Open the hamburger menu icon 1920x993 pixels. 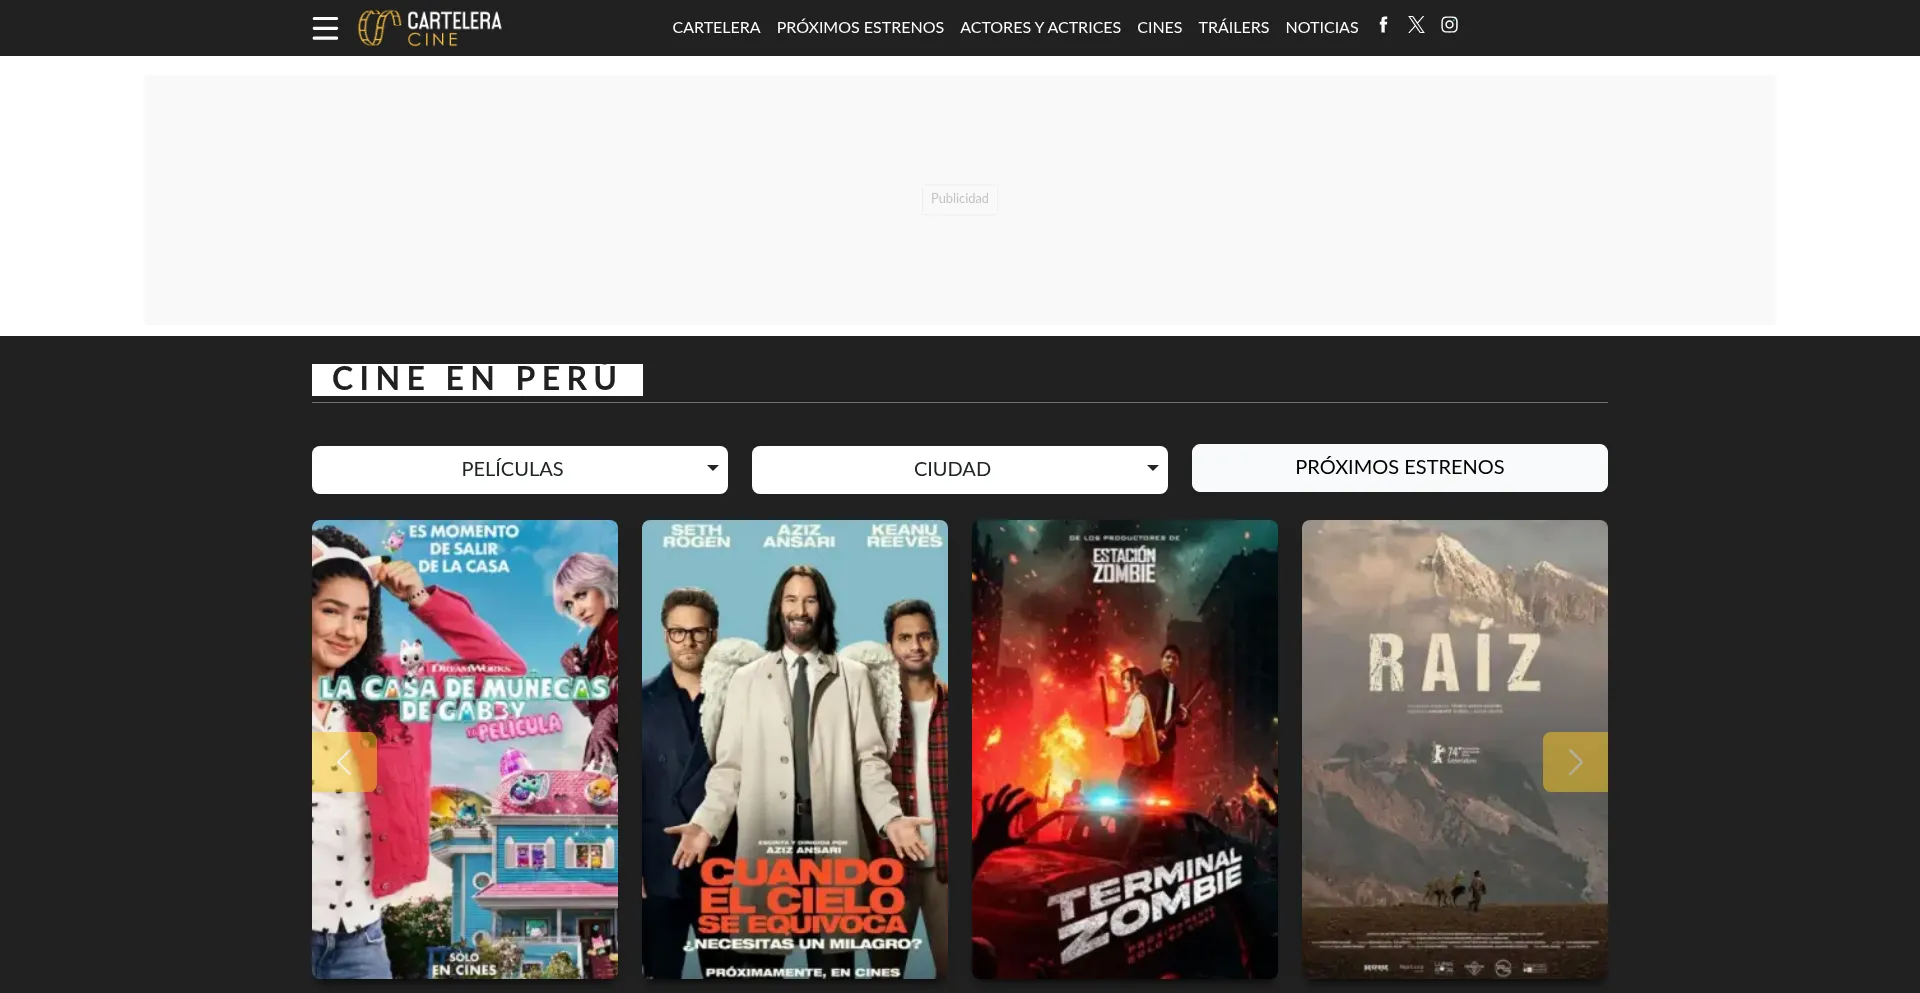(325, 28)
